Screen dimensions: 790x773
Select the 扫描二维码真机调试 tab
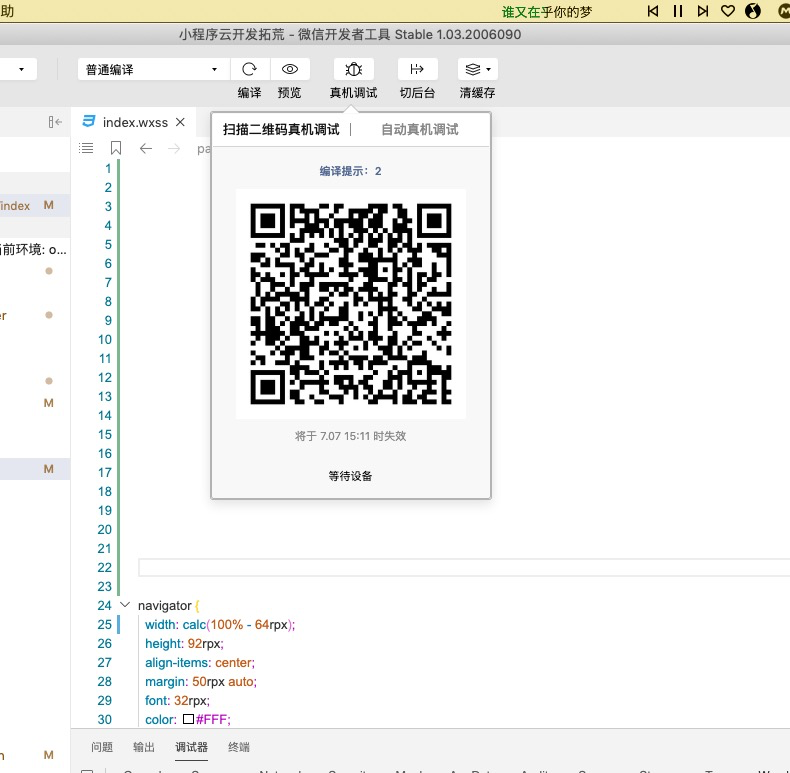pyautogui.click(x=281, y=130)
